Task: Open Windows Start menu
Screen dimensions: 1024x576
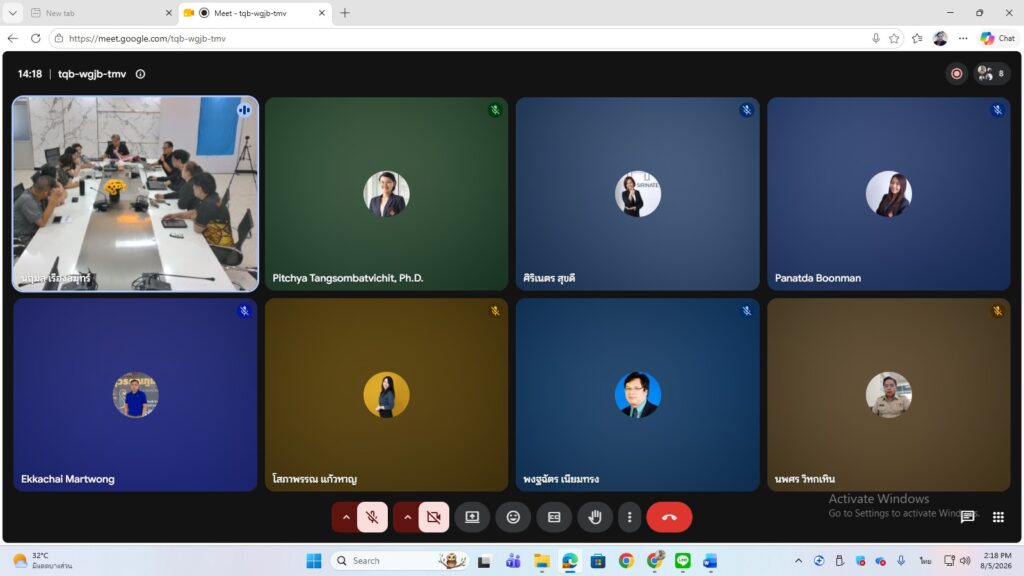Action: [x=314, y=561]
